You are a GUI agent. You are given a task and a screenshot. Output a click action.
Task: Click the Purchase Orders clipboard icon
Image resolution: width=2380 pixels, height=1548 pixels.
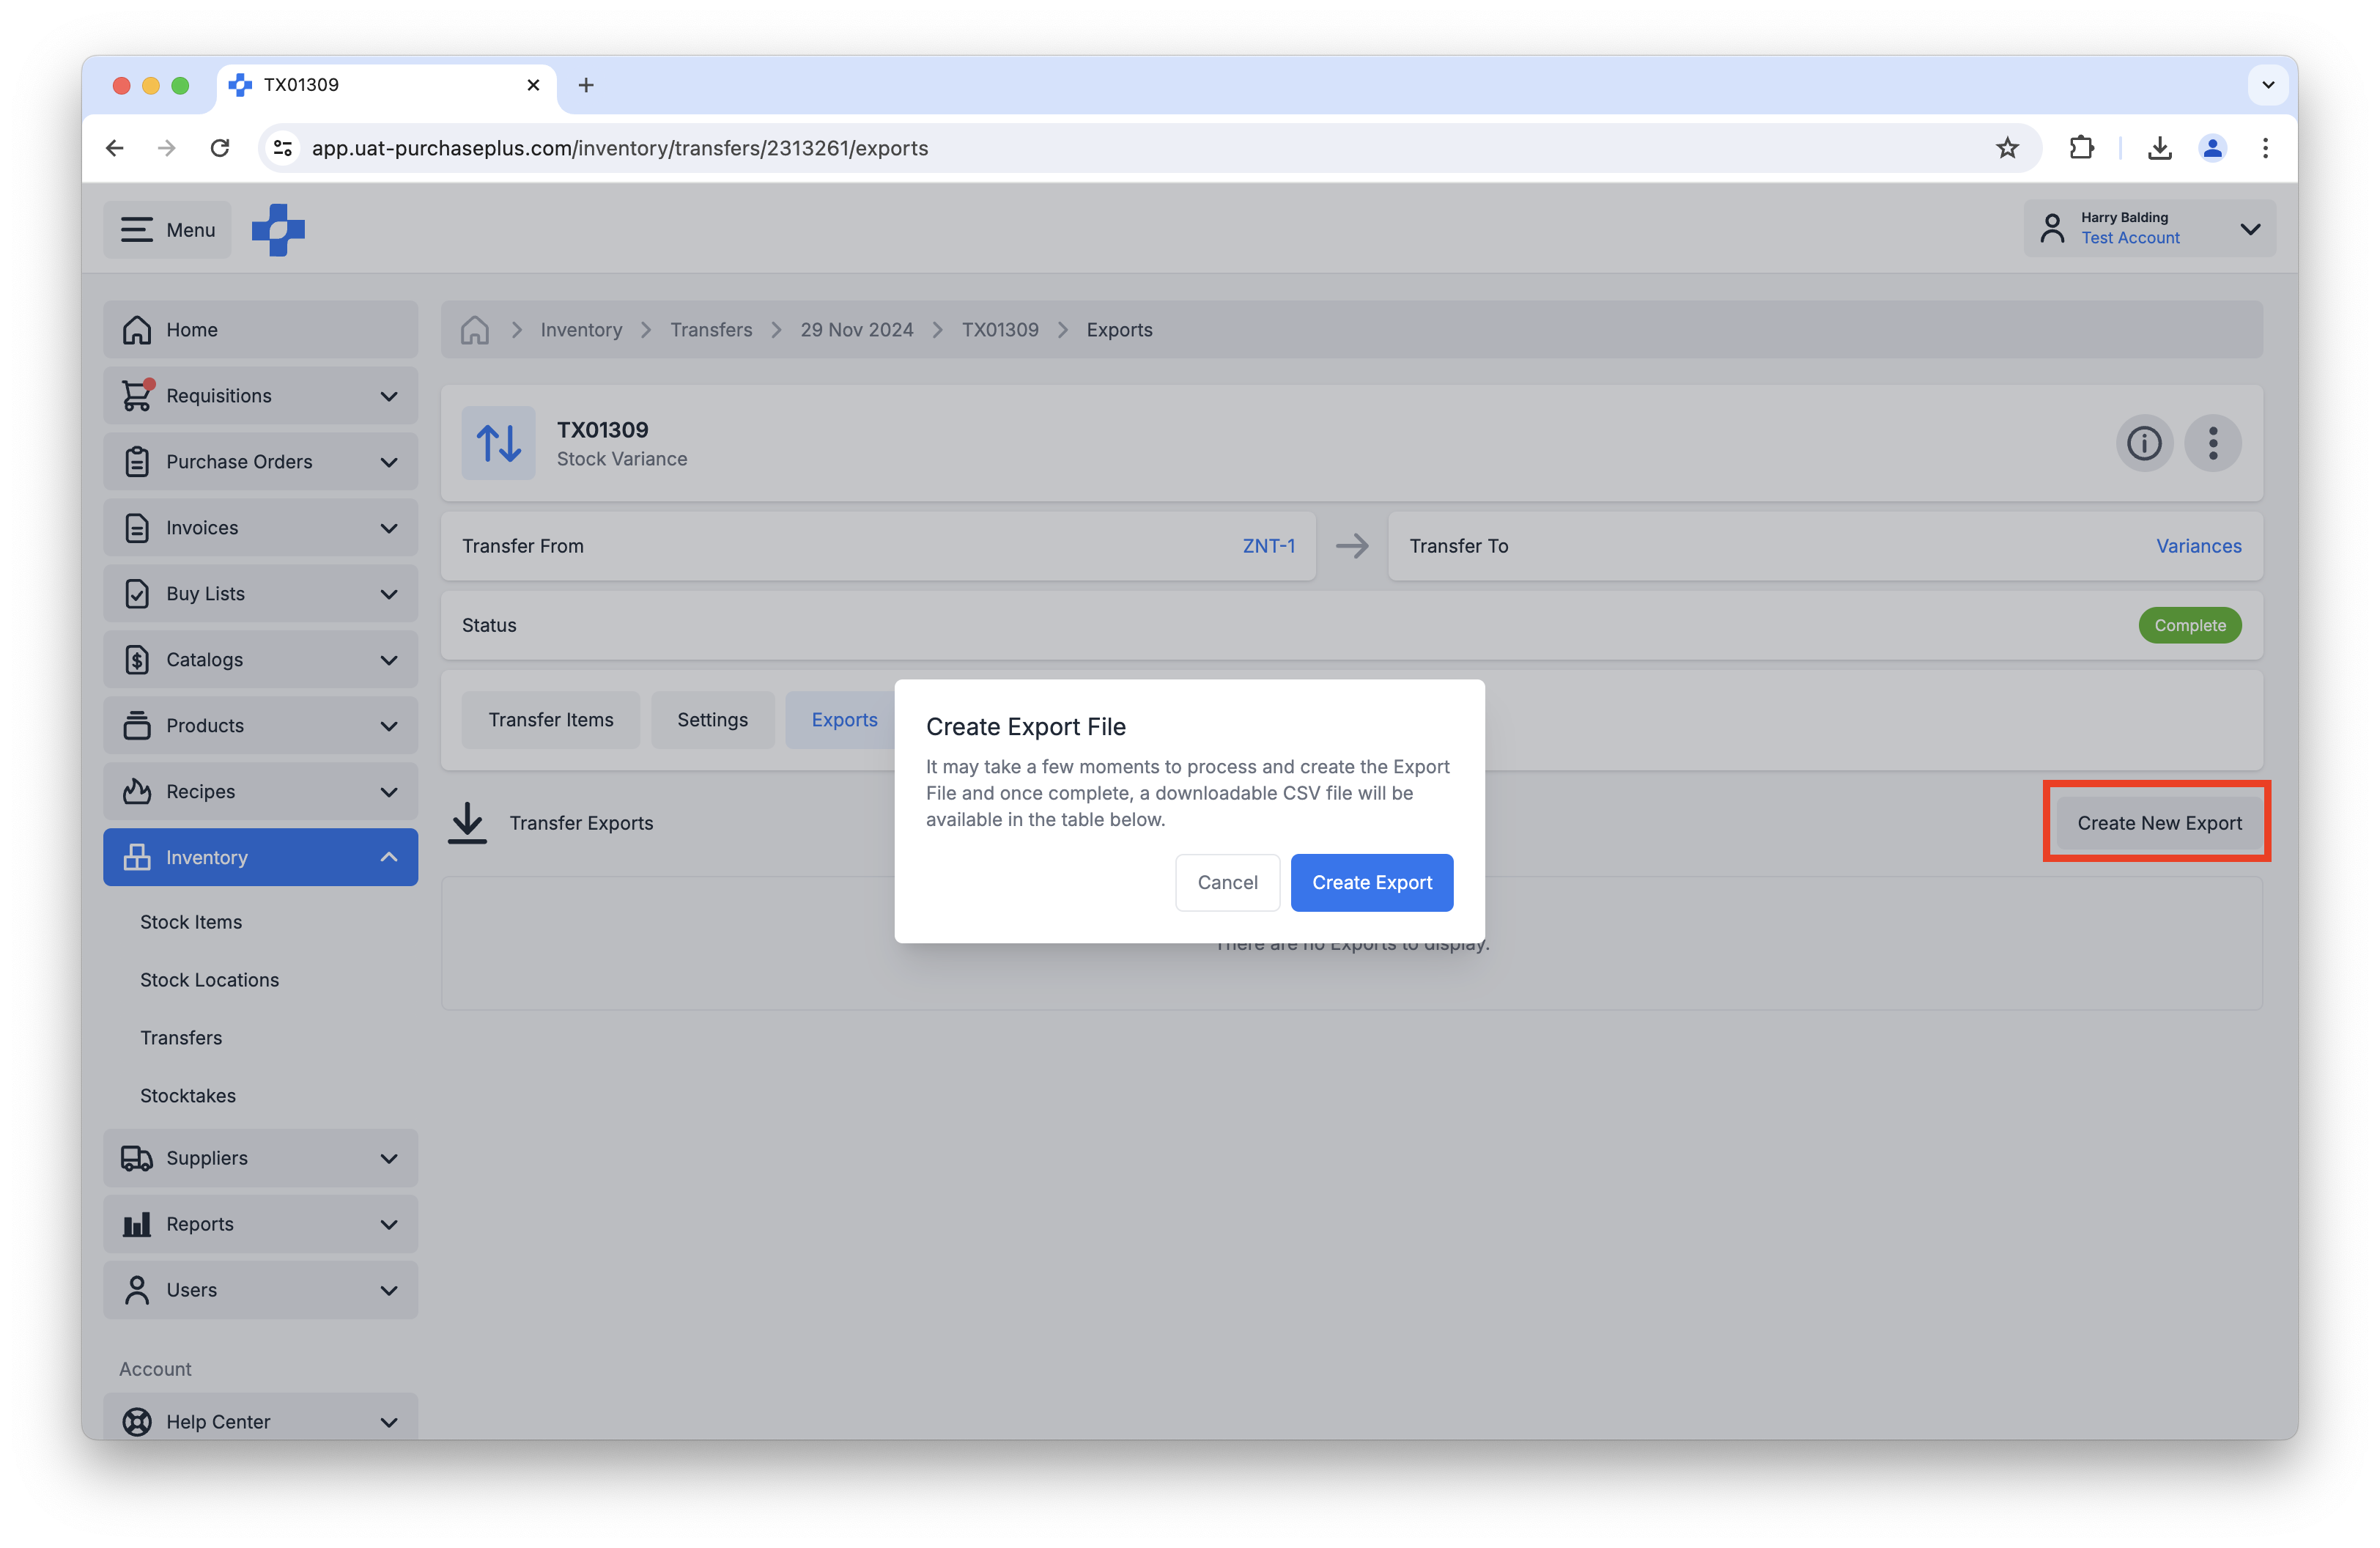click(137, 461)
